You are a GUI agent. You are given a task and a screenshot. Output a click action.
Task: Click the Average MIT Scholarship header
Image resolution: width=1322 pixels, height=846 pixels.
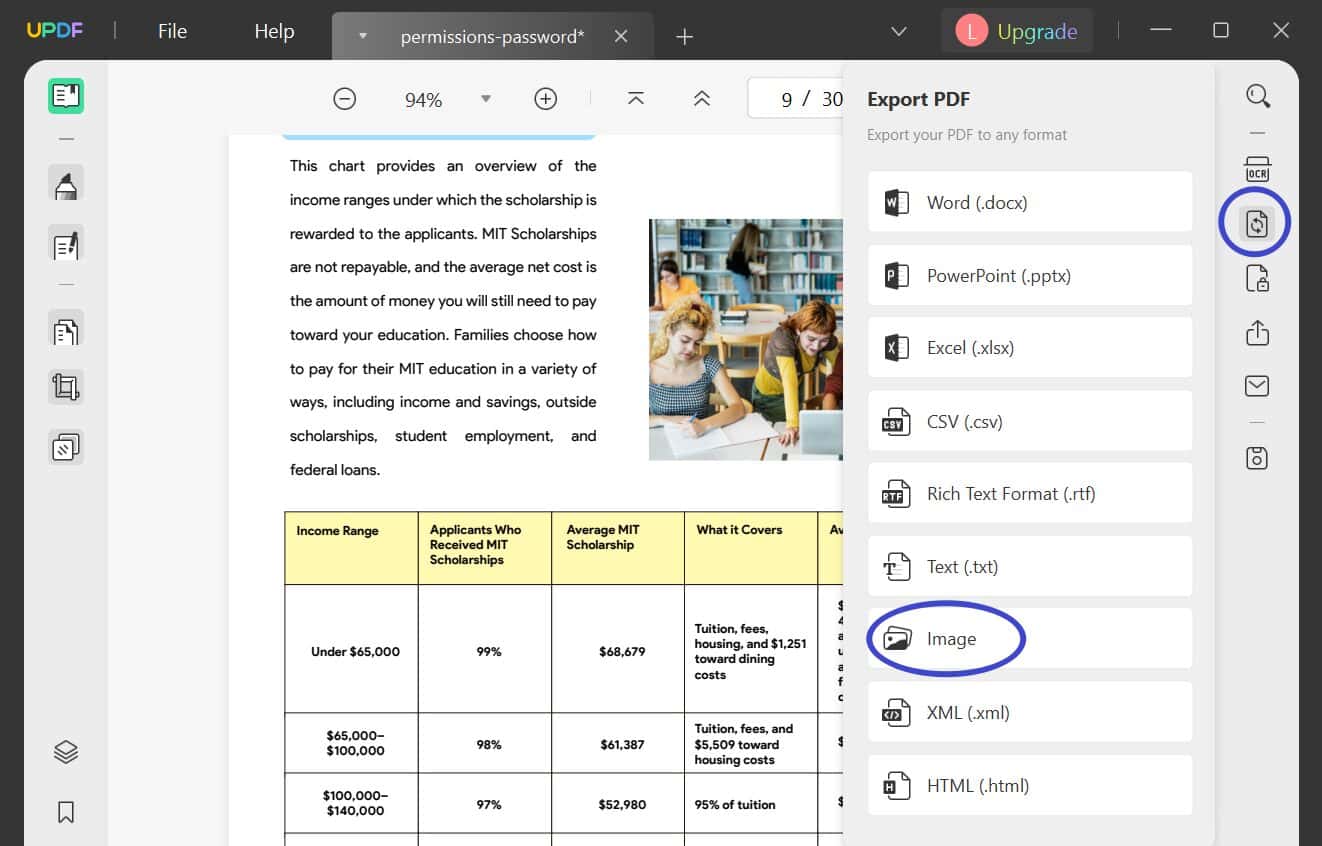point(618,548)
